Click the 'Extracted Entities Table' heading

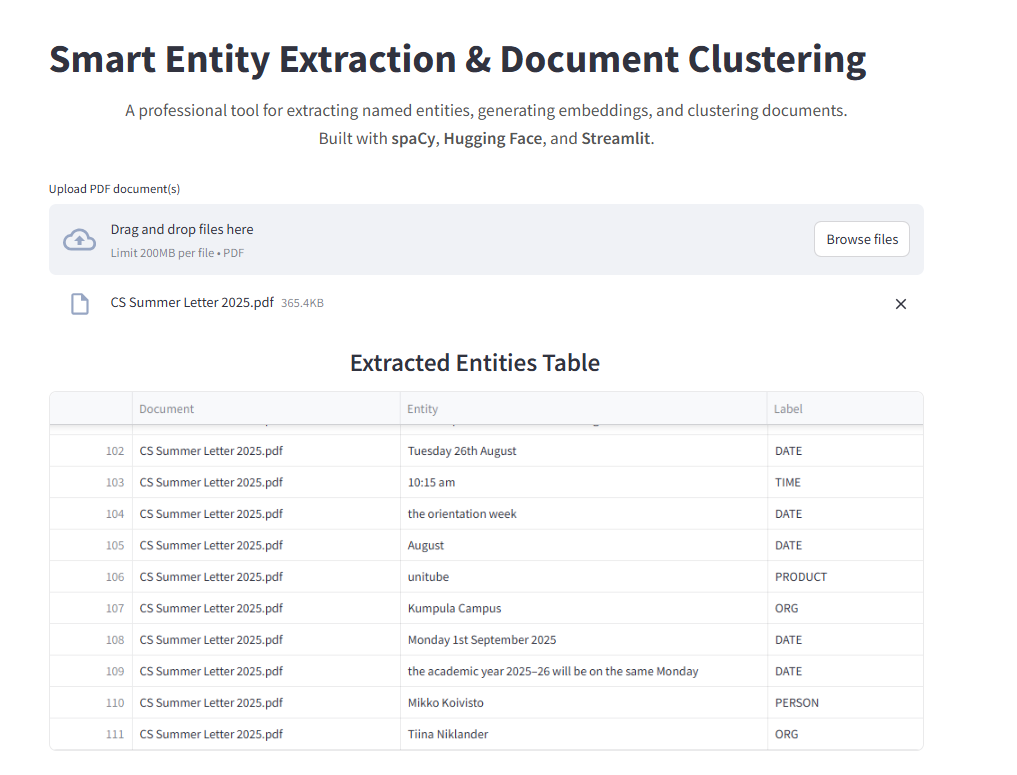[475, 363]
